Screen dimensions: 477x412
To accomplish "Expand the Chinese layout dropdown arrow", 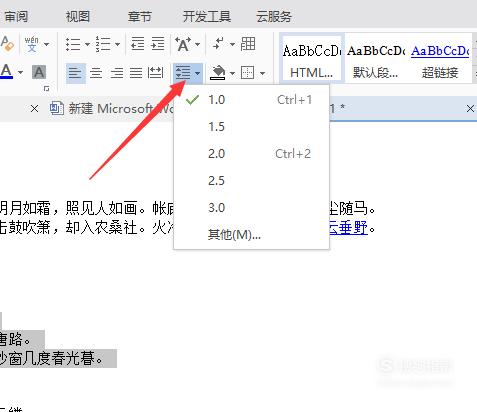I will 197,44.
